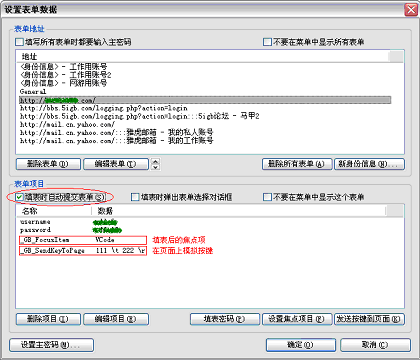Click the 数据 column header
Image resolution: width=420 pixels, height=360 pixels.
tap(238, 211)
